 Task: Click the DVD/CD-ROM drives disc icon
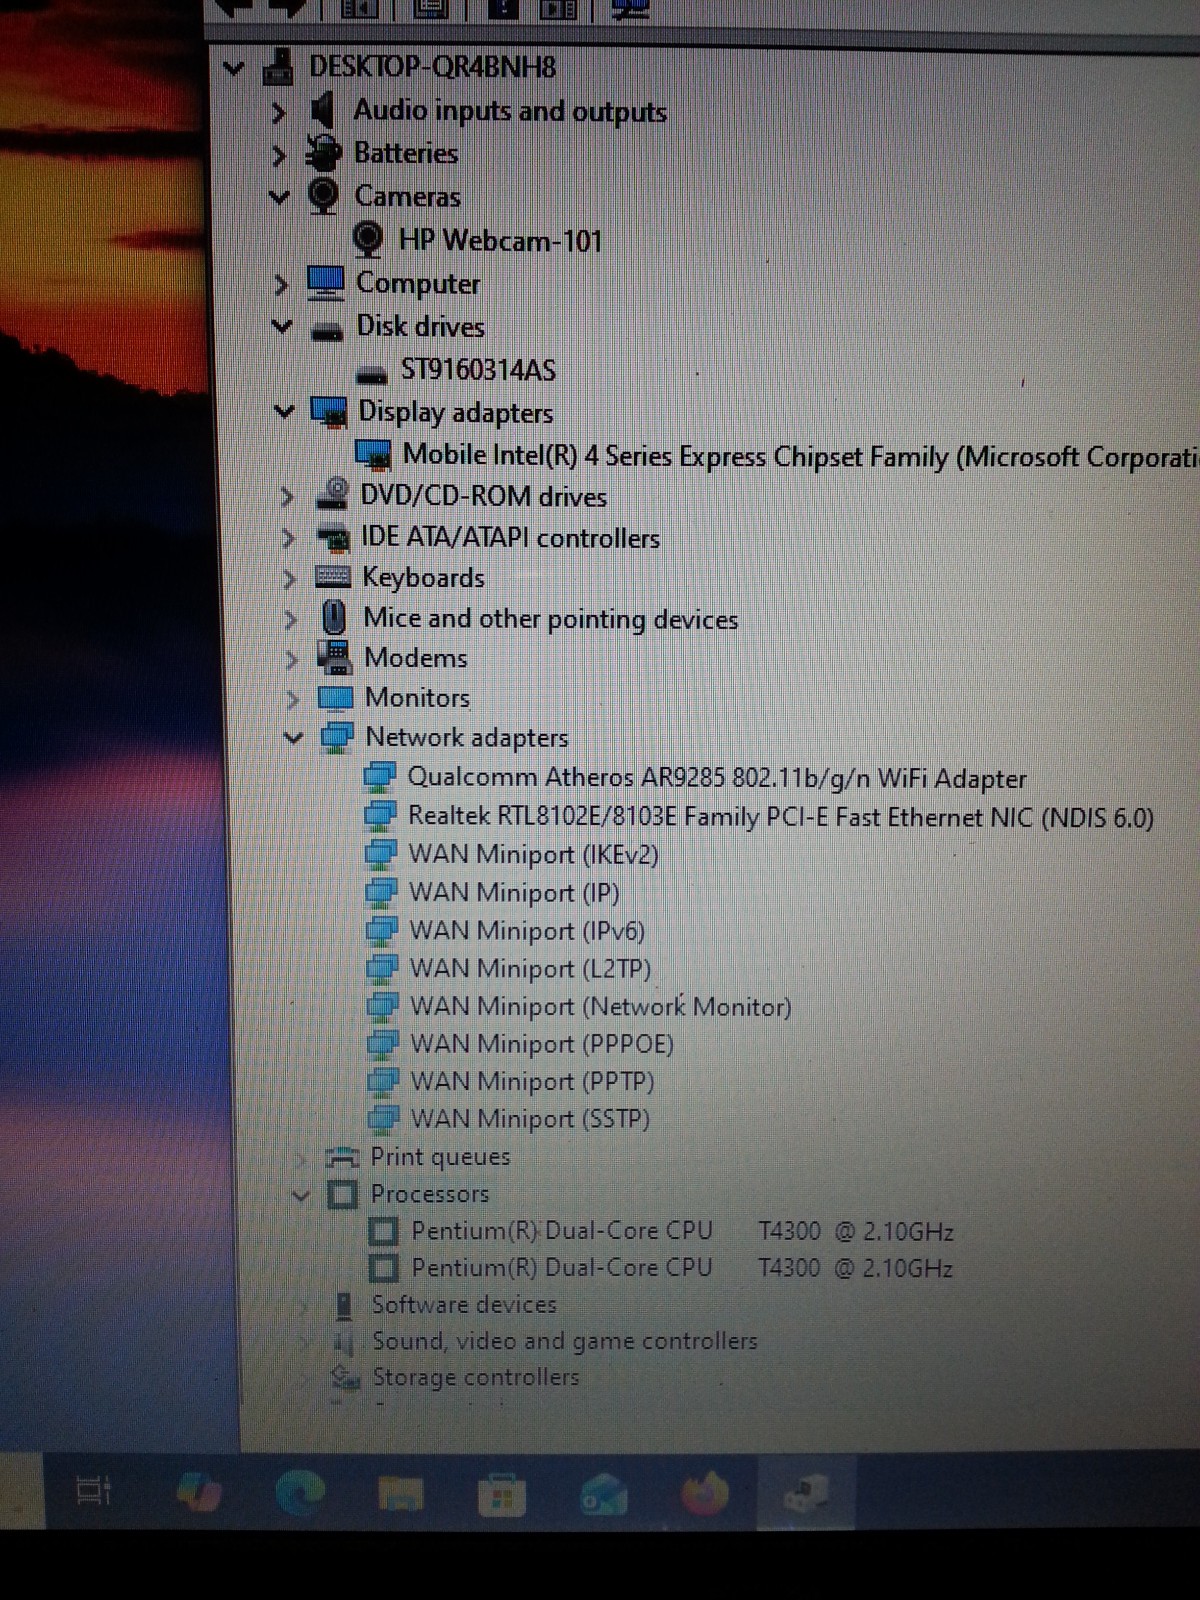tap(331, 494)
